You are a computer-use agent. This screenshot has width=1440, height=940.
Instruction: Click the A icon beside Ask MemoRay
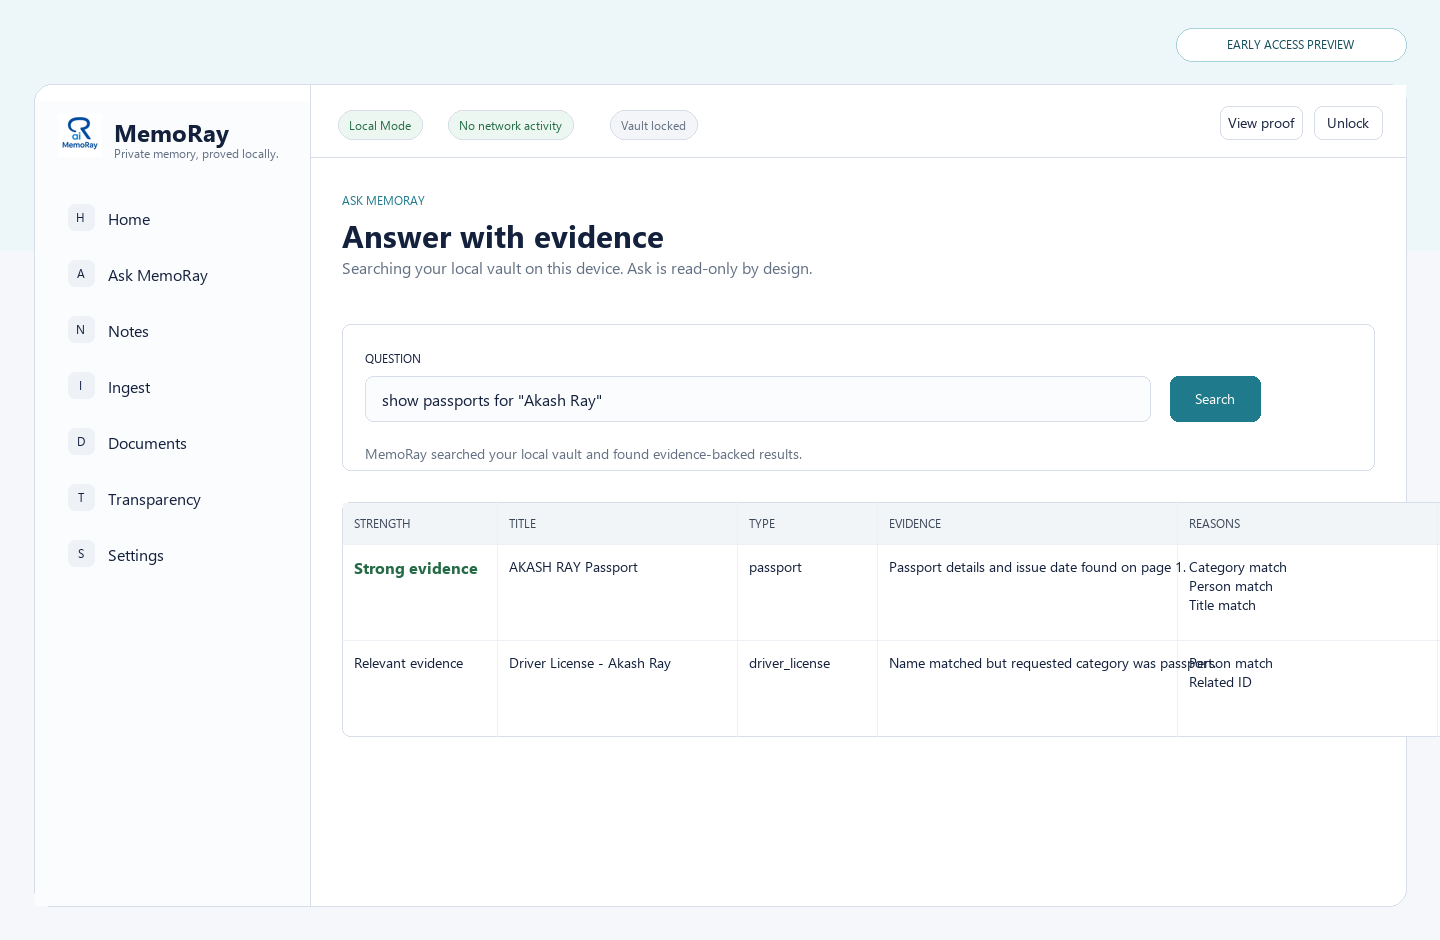tap(81, 274)
